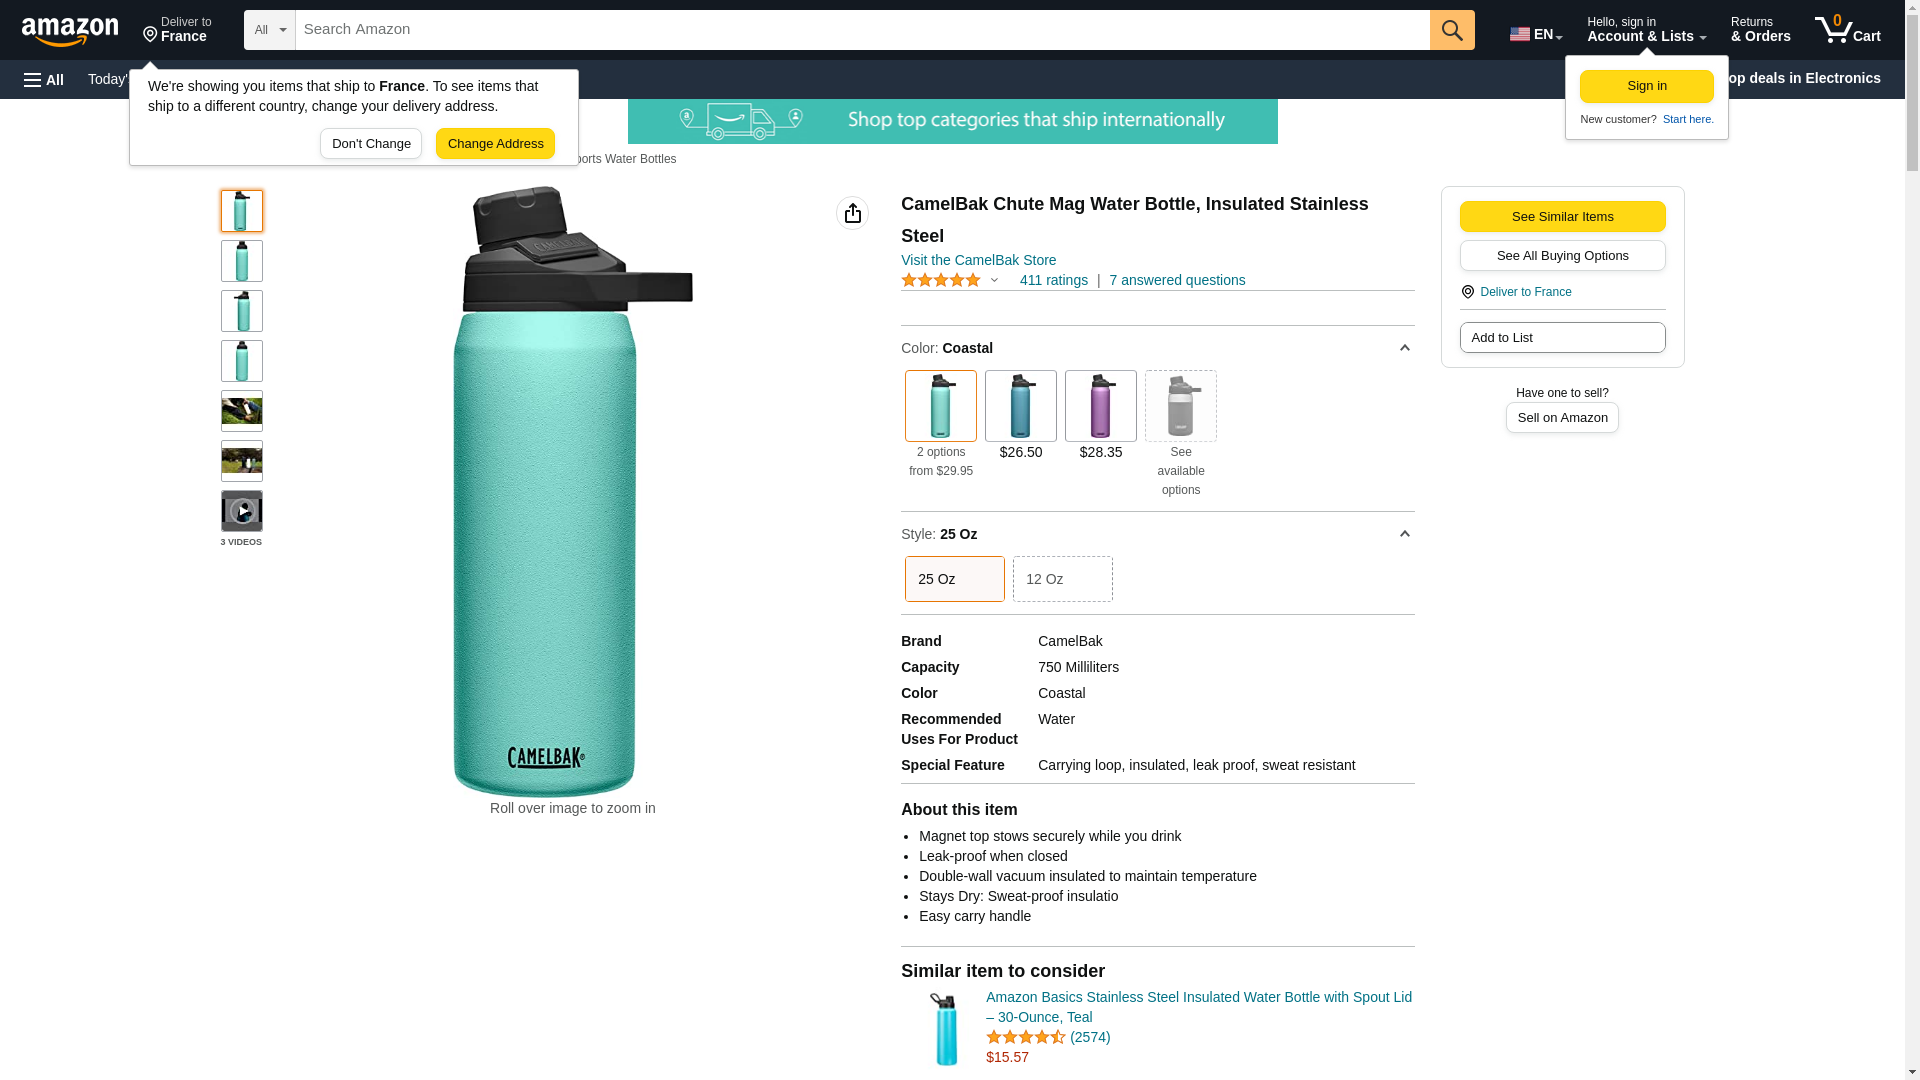Click the Search Amazon input field
This screenshot has width=1920, height=1080.
coord(862,30)
